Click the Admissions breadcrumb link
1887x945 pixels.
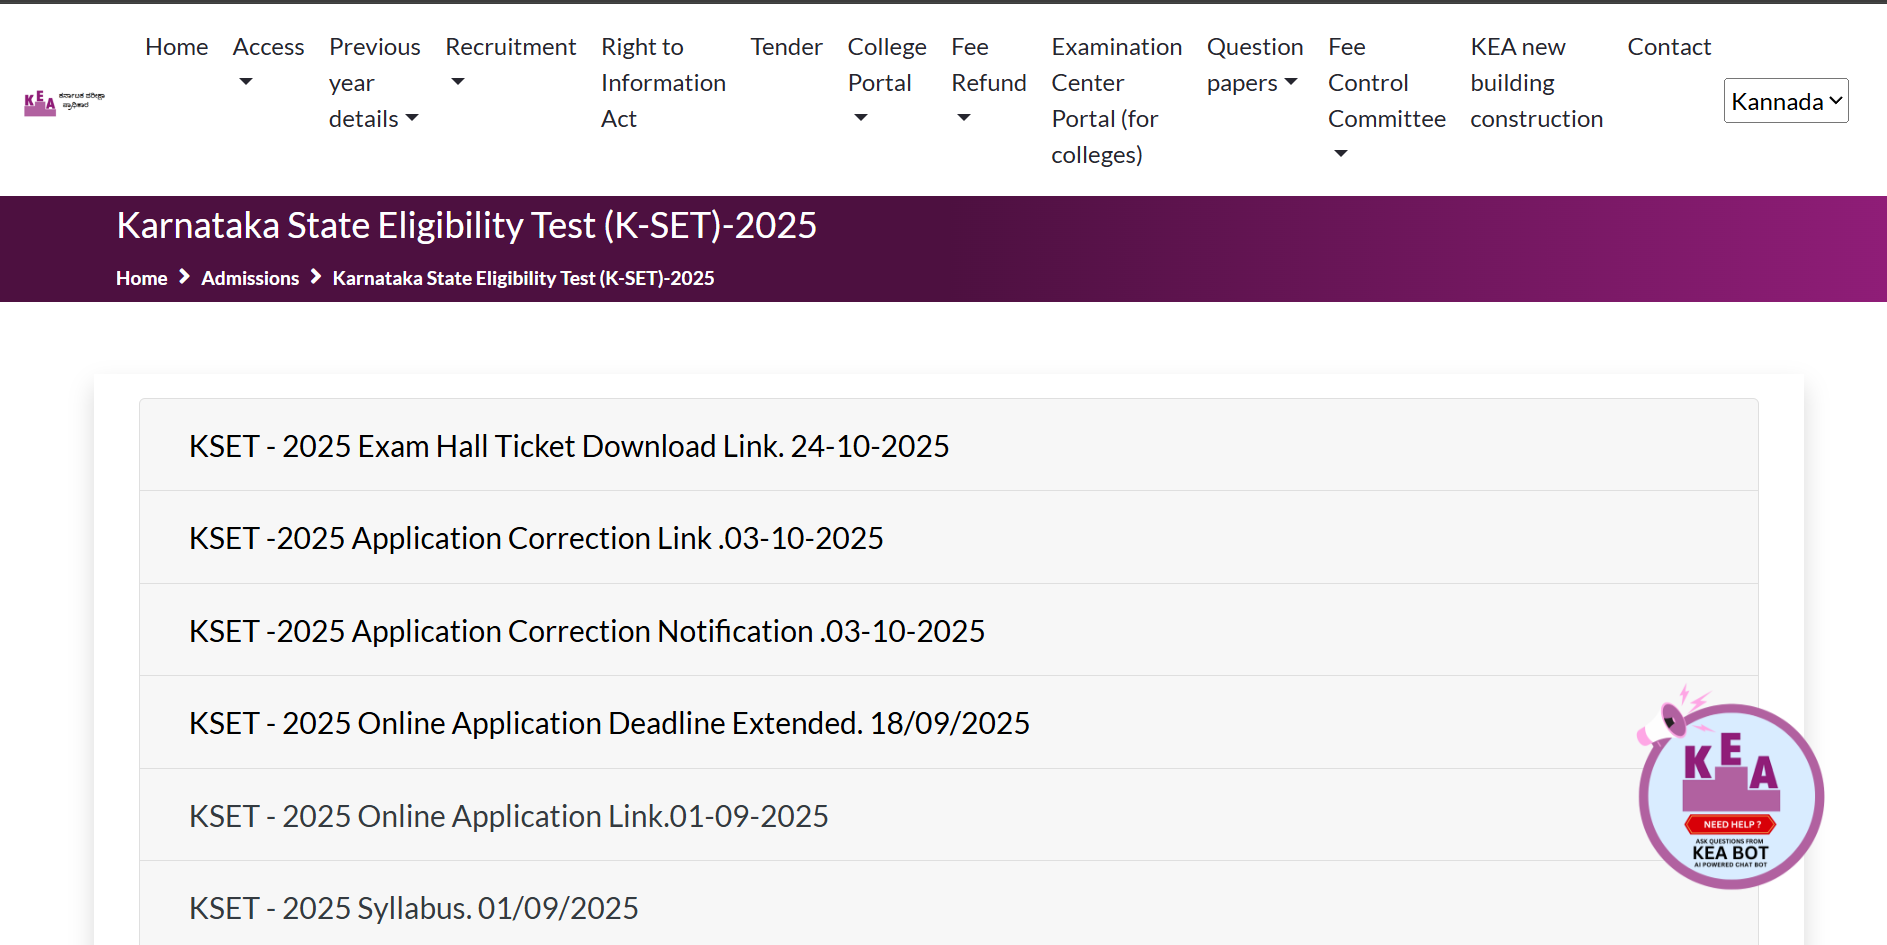[x=250, y=278]
